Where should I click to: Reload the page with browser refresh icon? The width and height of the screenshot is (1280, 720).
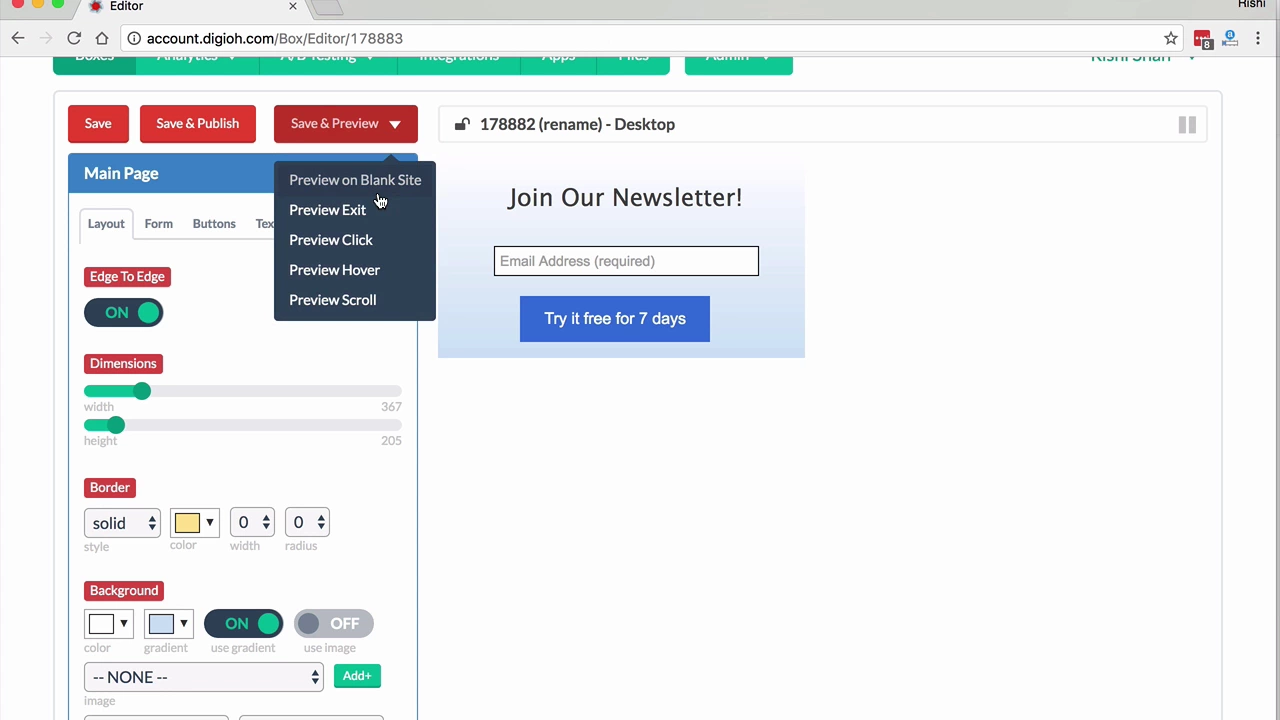coord(74,38)
